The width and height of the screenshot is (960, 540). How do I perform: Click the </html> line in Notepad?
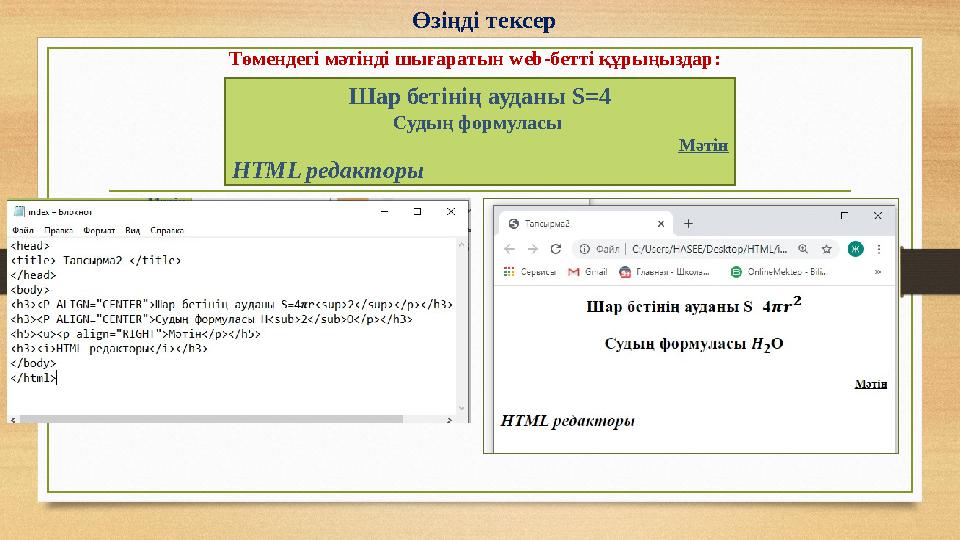(x=33, y=378)
